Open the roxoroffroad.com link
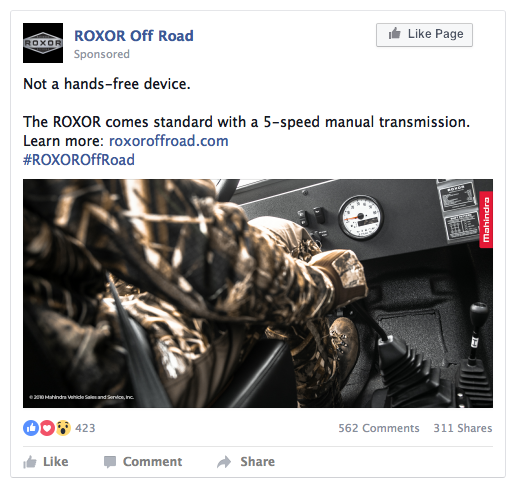The height and width of the screenshot is (499, 516). click(x=169, y=141)
